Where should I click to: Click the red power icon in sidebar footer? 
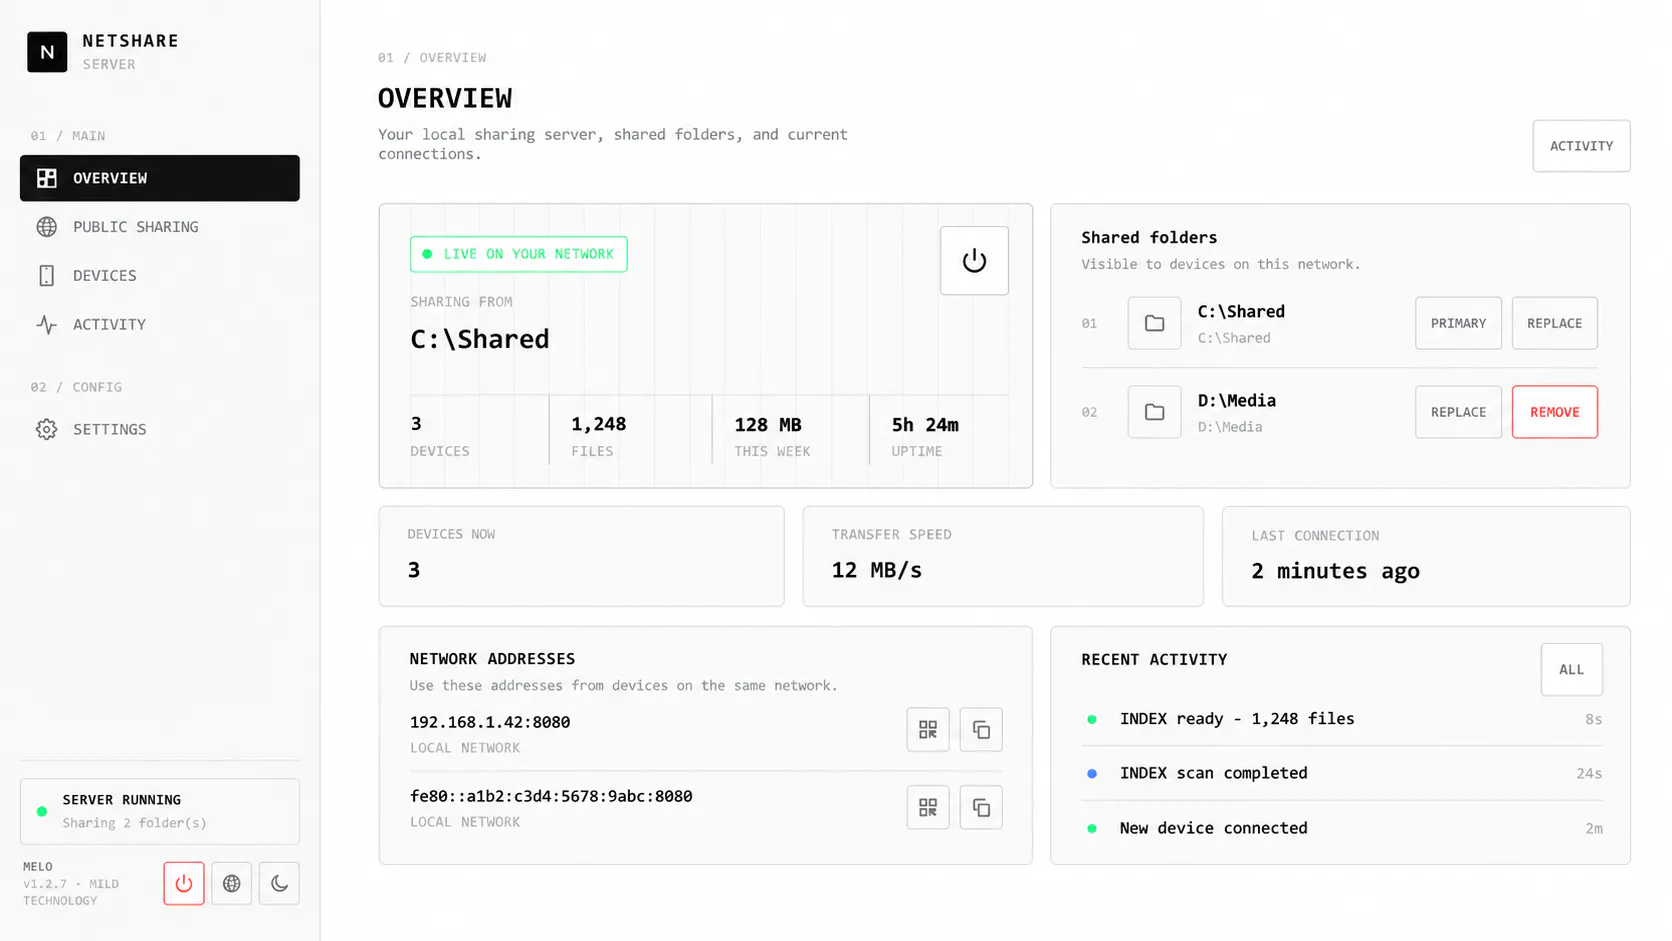184,884
